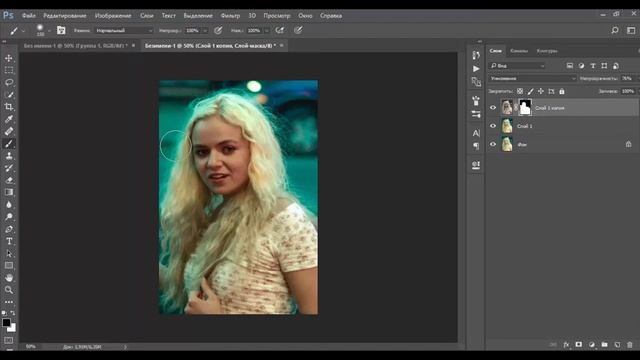
Task: Select the Healing Brush tool
Action: (9, 131)
